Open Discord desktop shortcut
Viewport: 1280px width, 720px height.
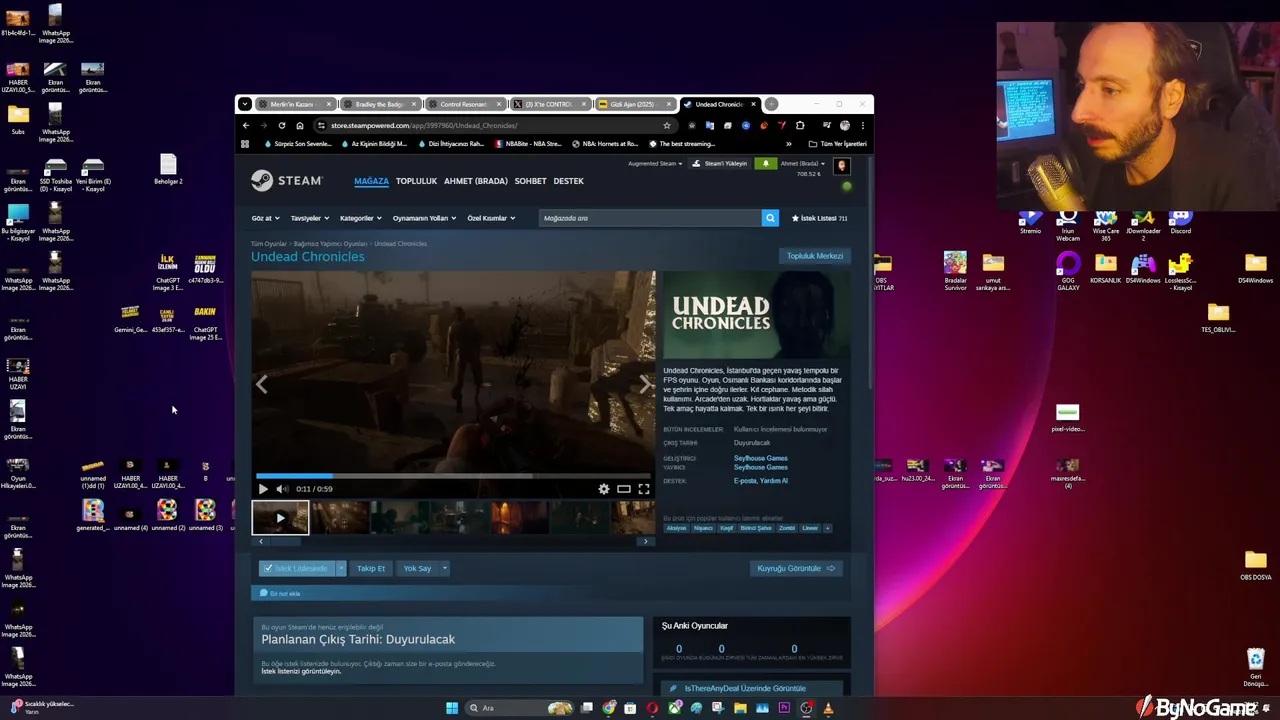click(1181, 222)
